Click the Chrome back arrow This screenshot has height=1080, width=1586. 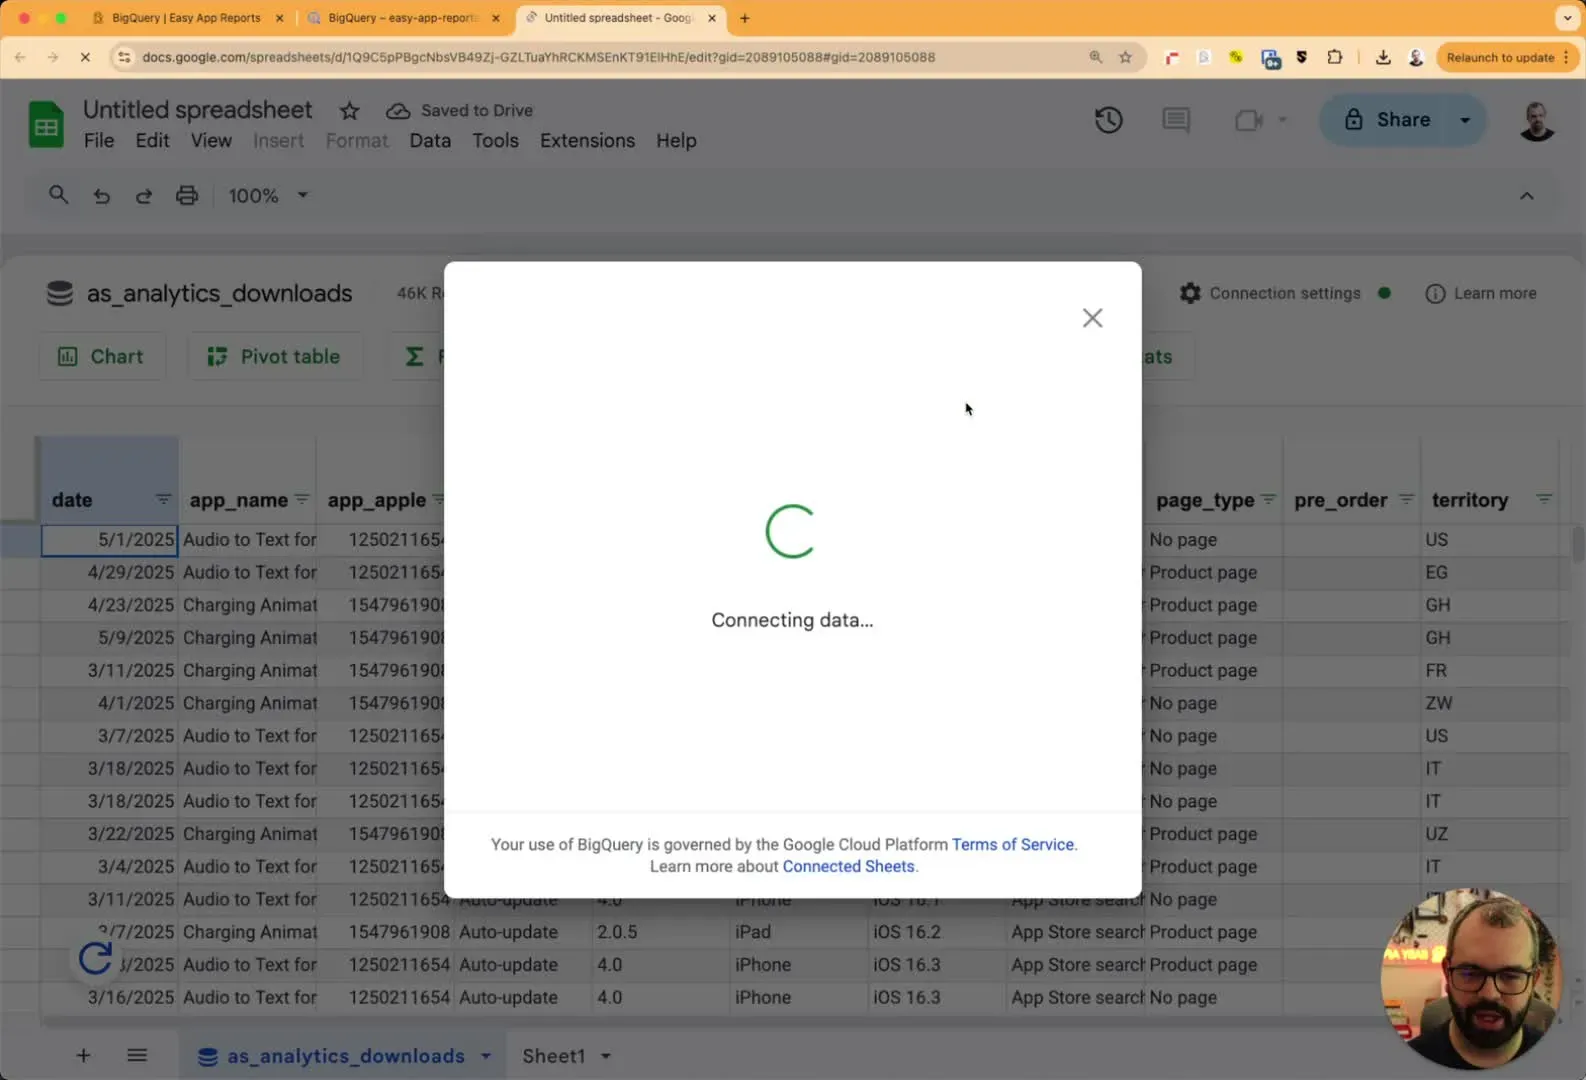point(20,57)
